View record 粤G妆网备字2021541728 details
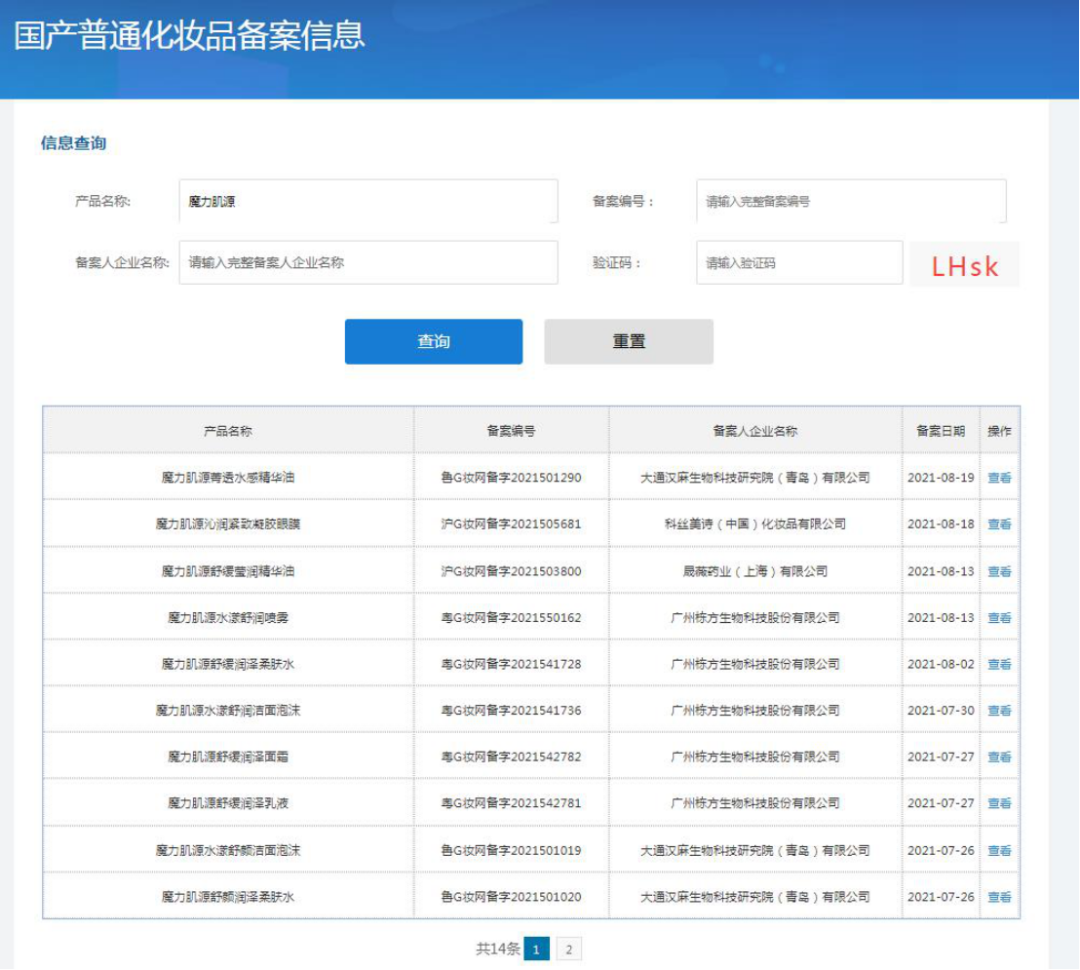The image size is (1080, 970). click(999, 664)
